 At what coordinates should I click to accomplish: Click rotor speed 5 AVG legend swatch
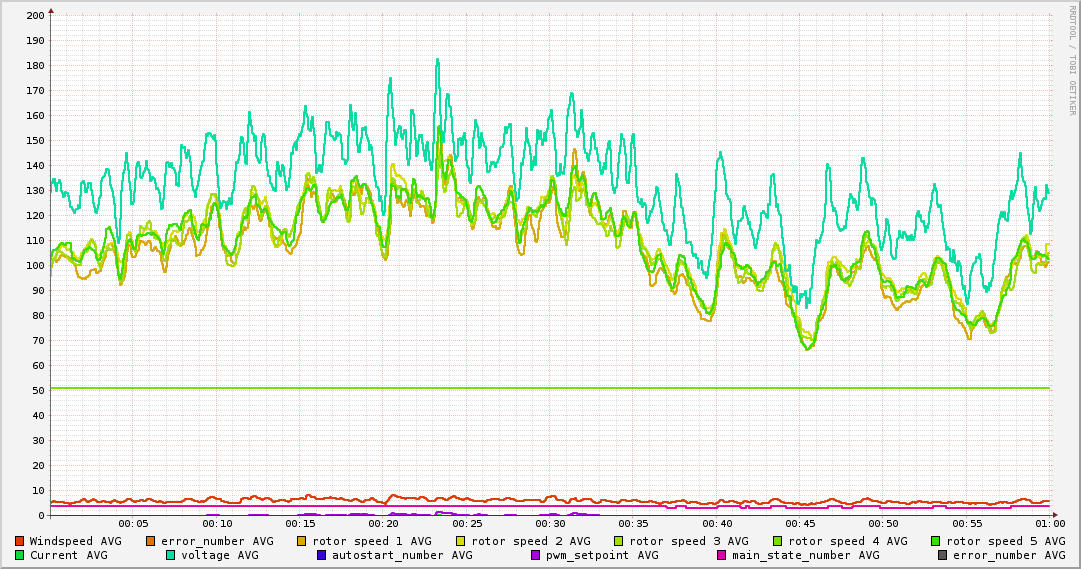click(936, 541)
